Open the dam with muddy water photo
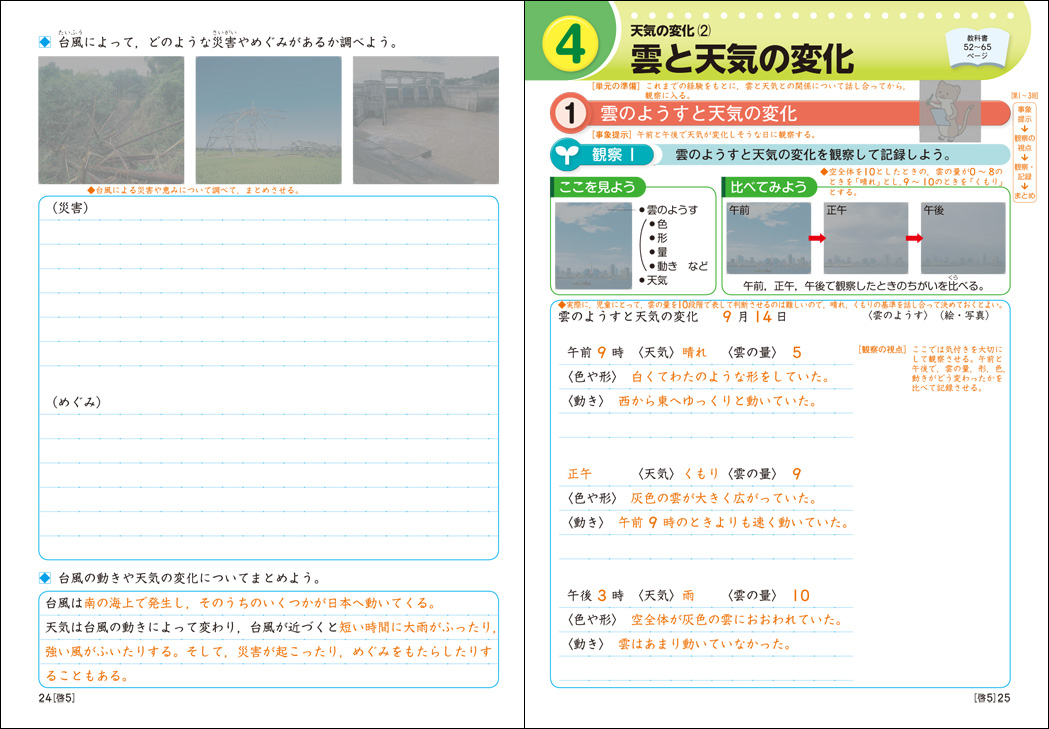Viewport: 1049px width, 729px height. pyautogui.click(x=426, y=120)
